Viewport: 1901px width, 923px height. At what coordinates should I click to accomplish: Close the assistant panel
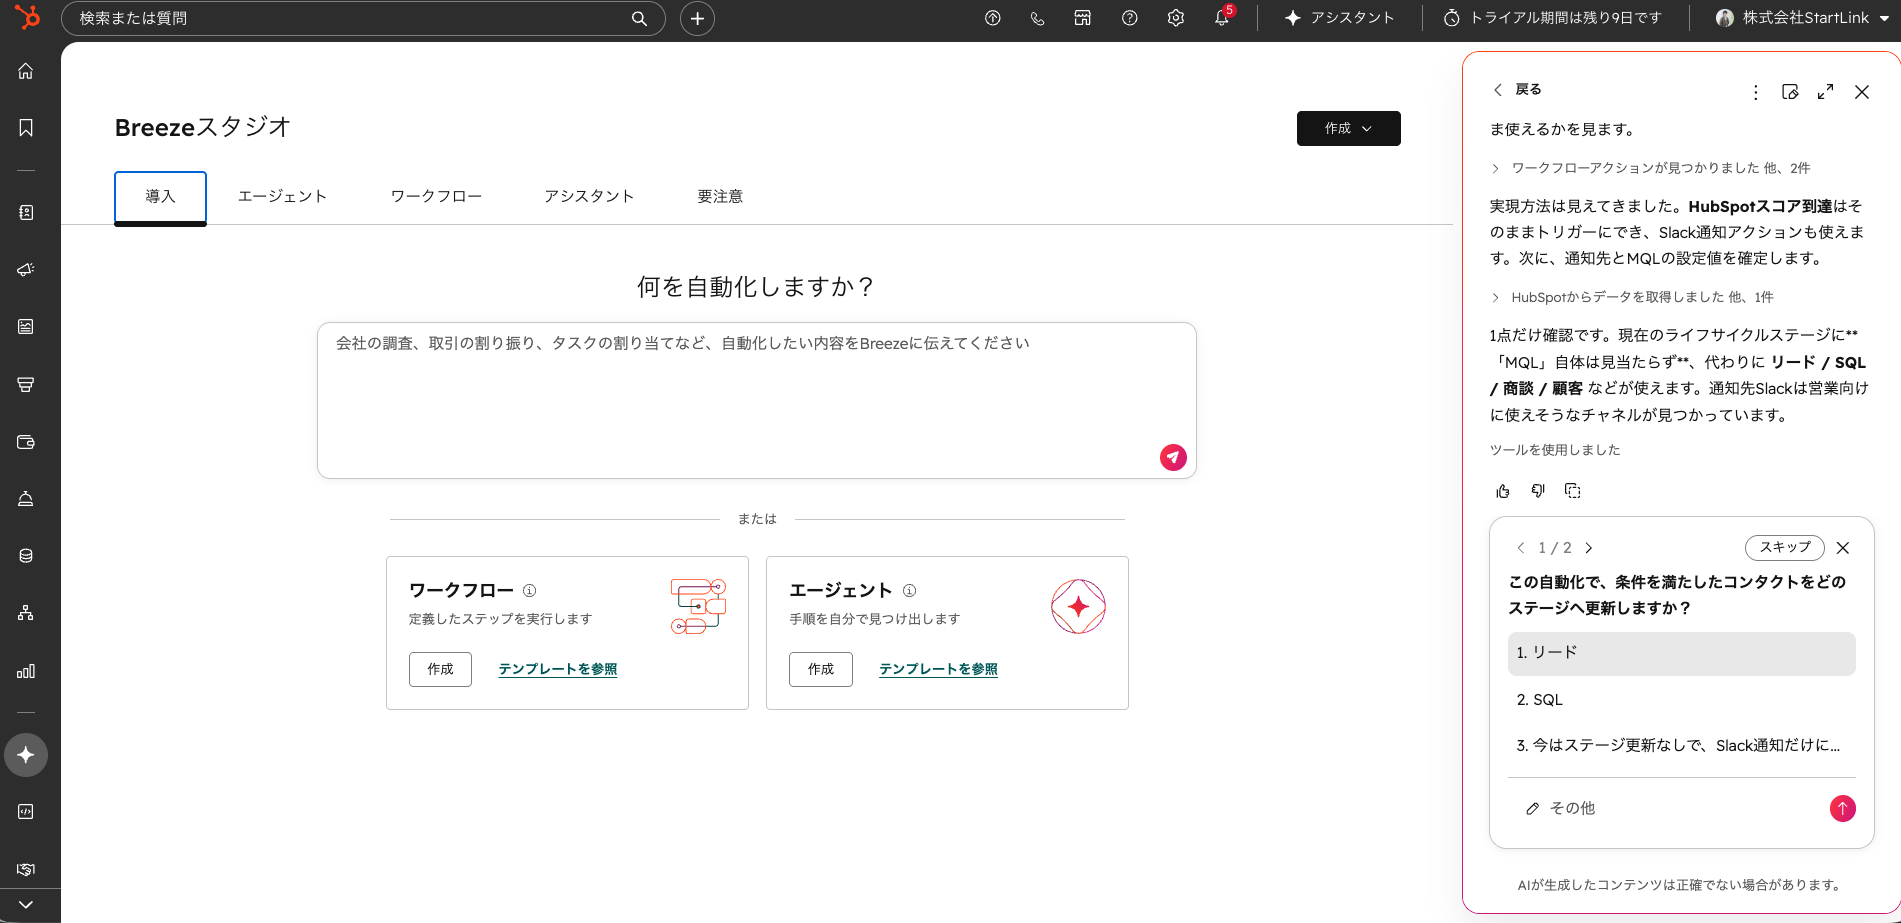(1862, 92)
